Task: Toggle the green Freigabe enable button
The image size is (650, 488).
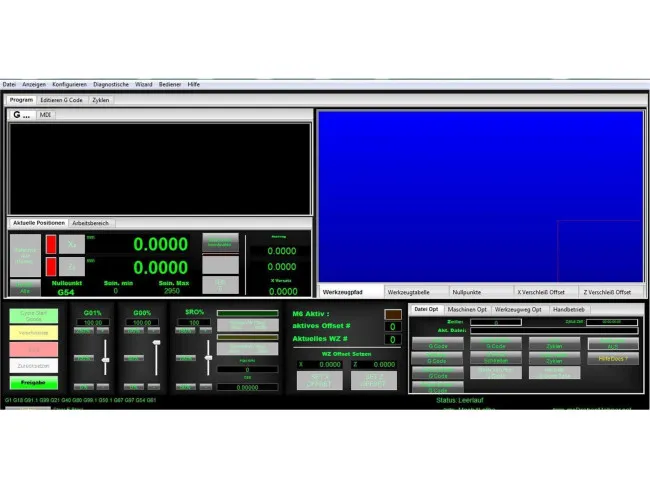Action: point(34,383)
